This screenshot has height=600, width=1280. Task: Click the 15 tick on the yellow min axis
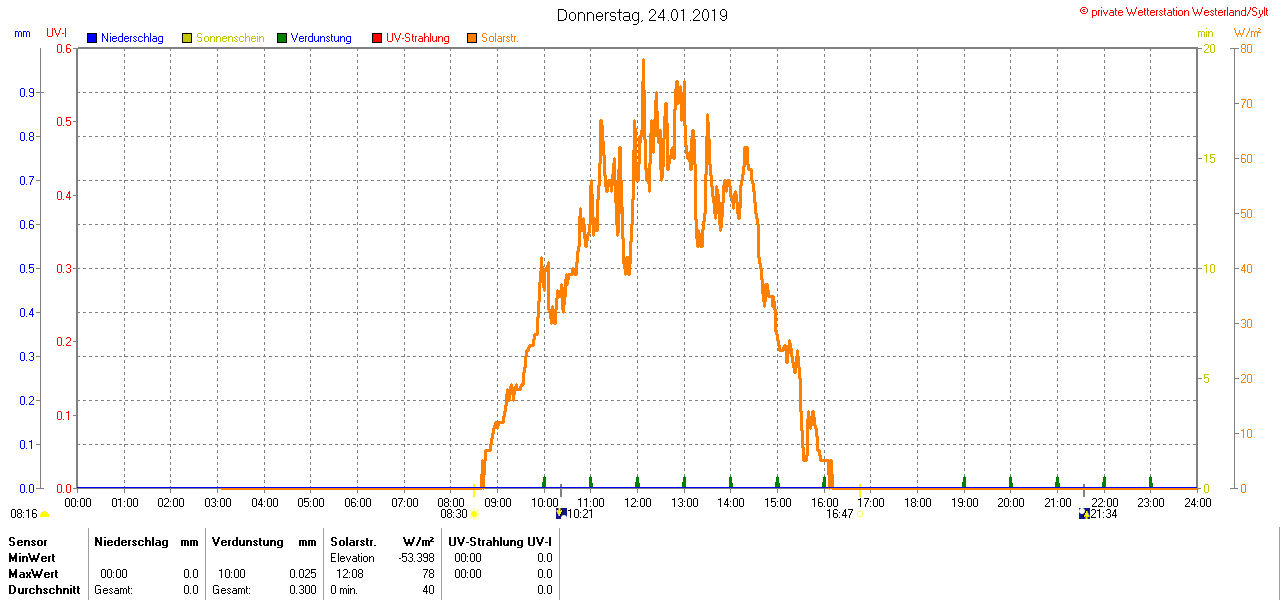(1208, 158)
